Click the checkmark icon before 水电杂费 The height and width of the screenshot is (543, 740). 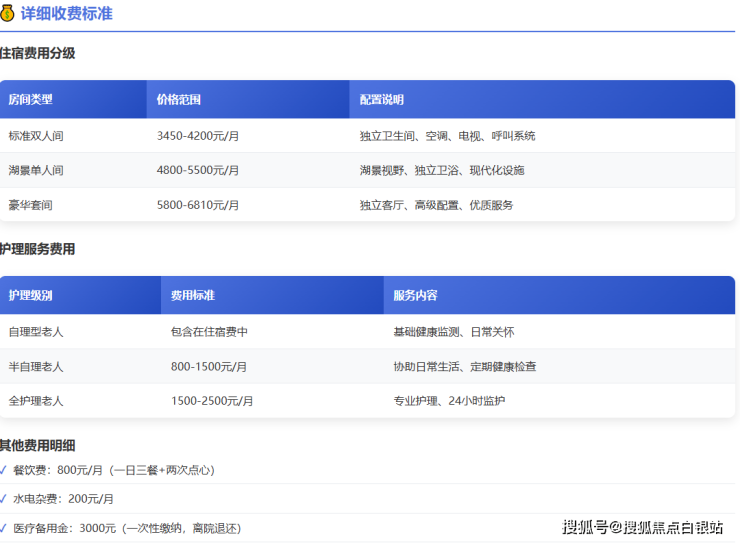4,498
